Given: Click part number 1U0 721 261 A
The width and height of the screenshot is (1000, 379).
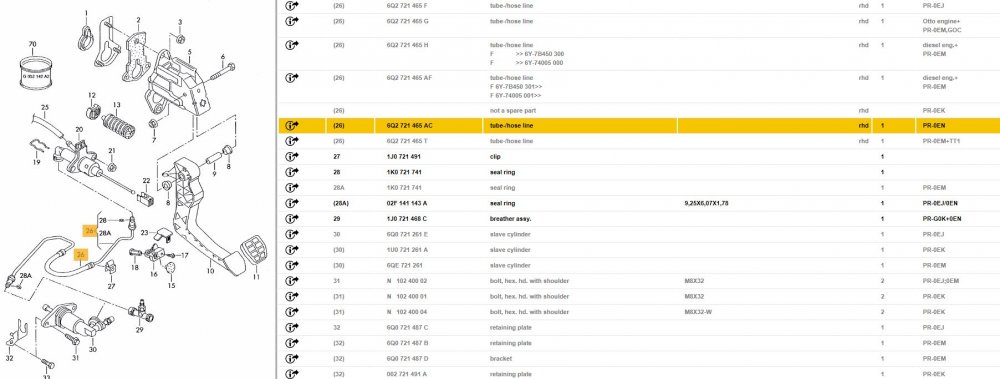Looking at the screenshot, I should pos(408,250).
